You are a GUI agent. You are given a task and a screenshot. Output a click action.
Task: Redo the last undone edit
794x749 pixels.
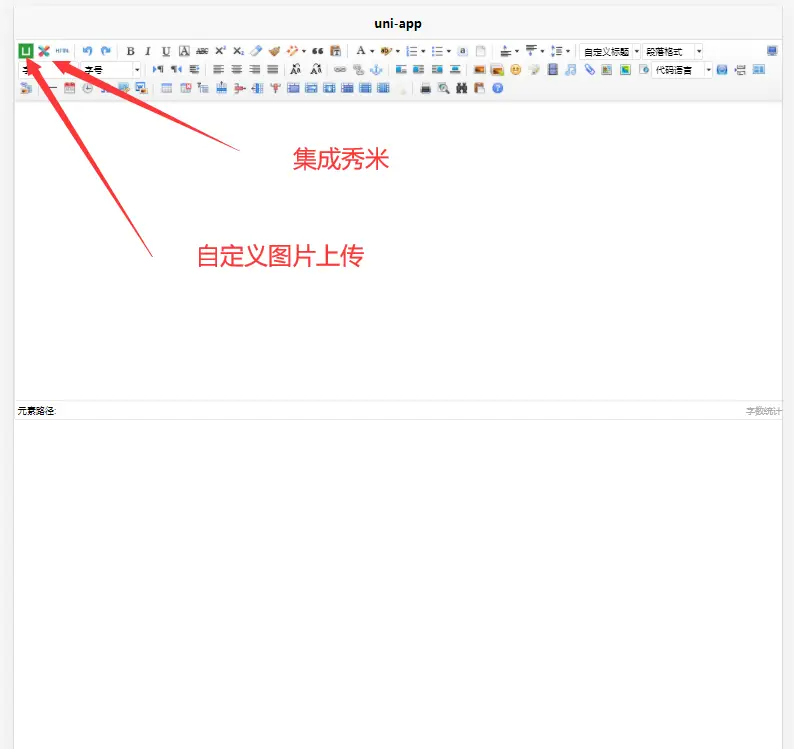tap(105, 51)
